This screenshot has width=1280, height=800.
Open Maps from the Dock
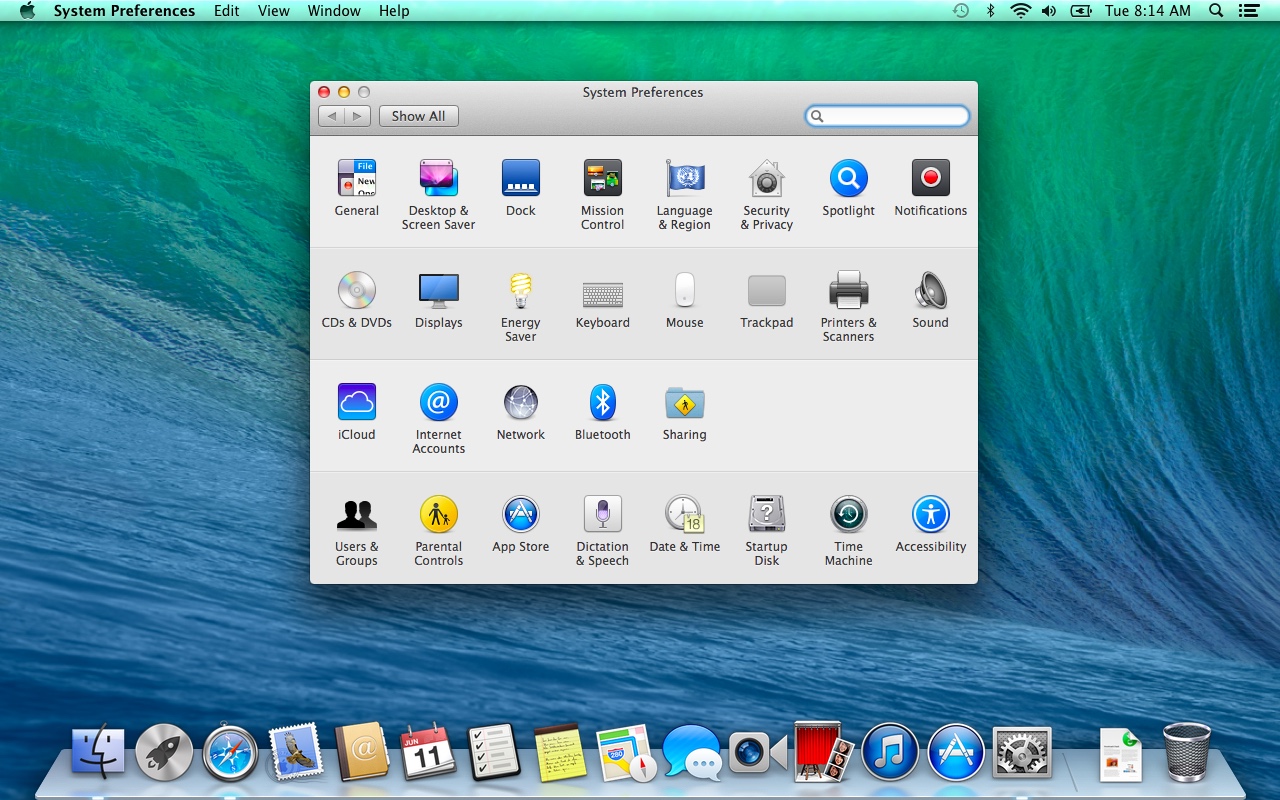tap(626, 752)
